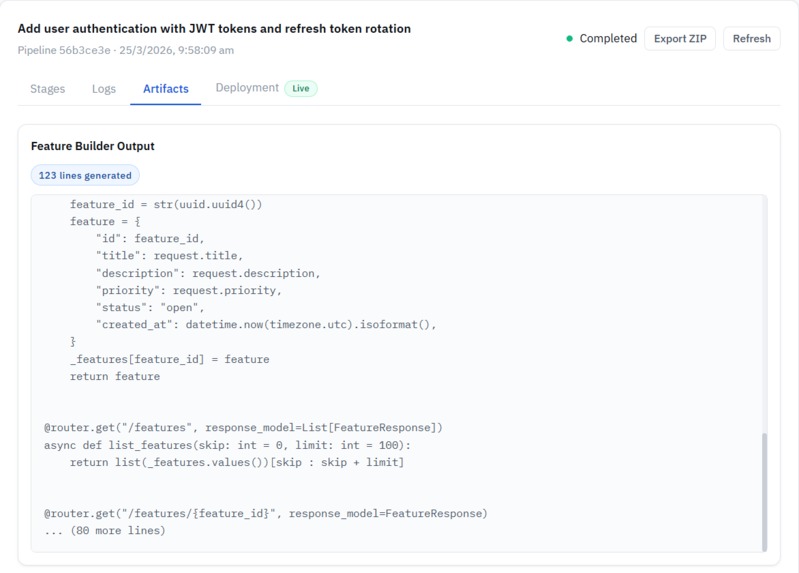
Task: Click the 123 lines generated badge
Action: tap(85, 175)
